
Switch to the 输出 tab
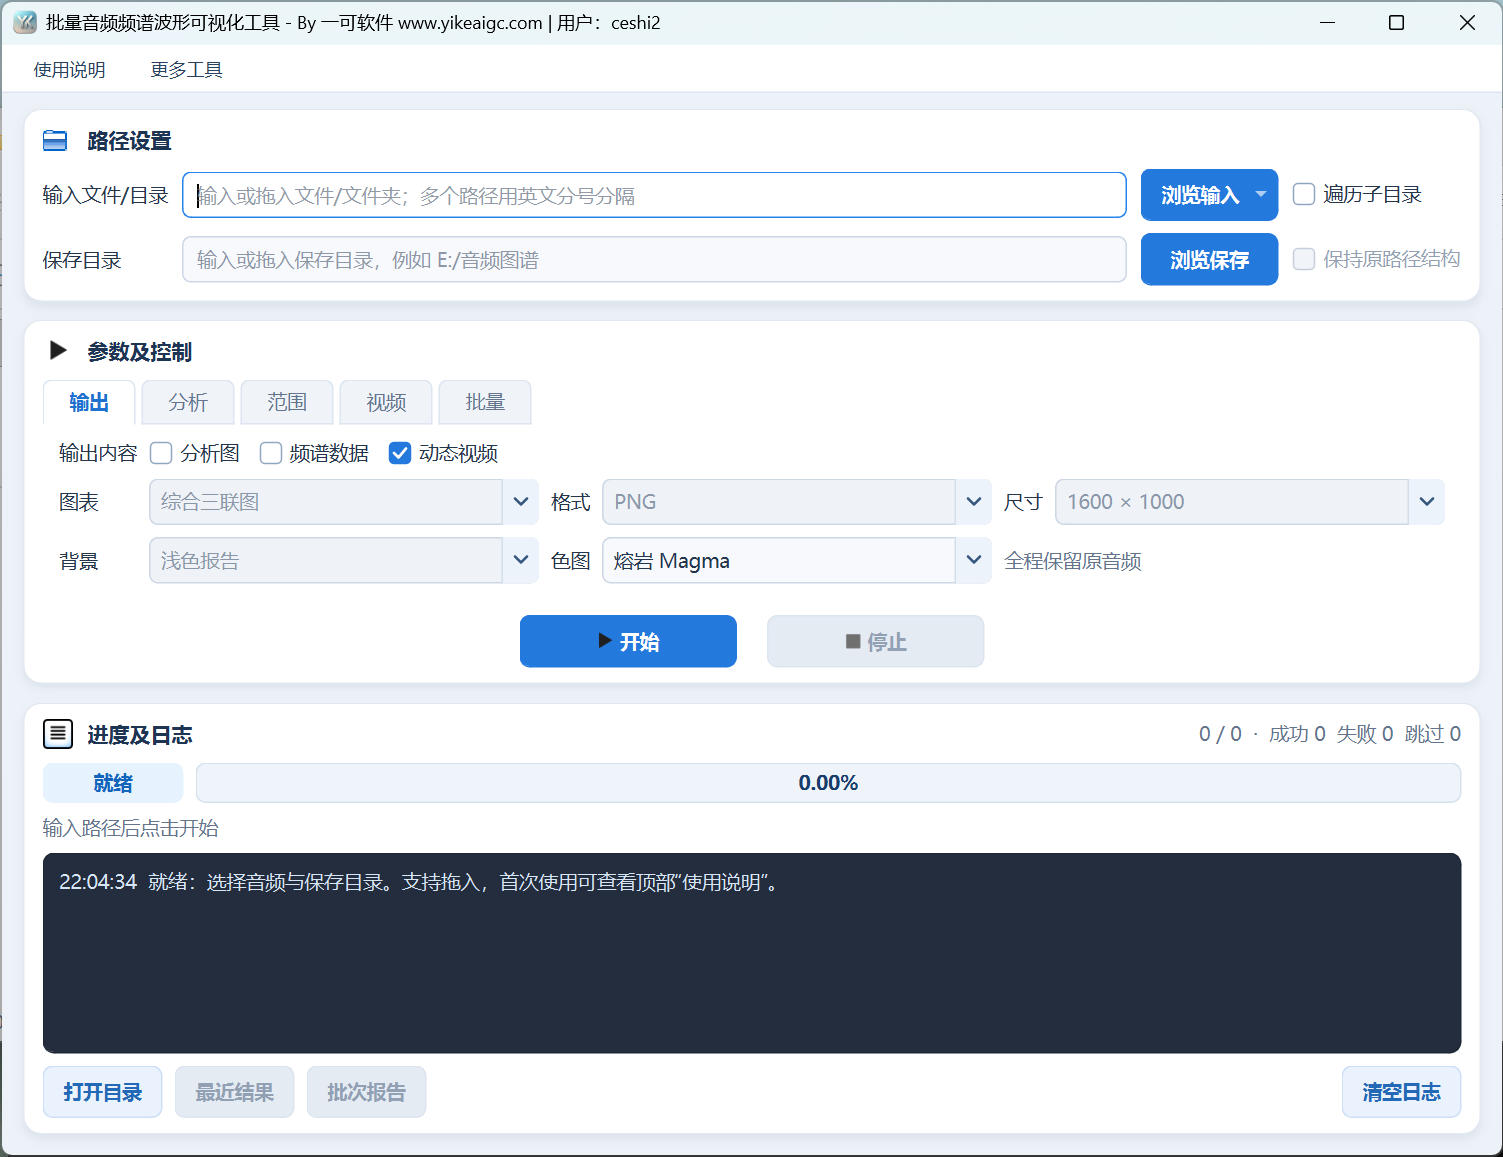89,402
